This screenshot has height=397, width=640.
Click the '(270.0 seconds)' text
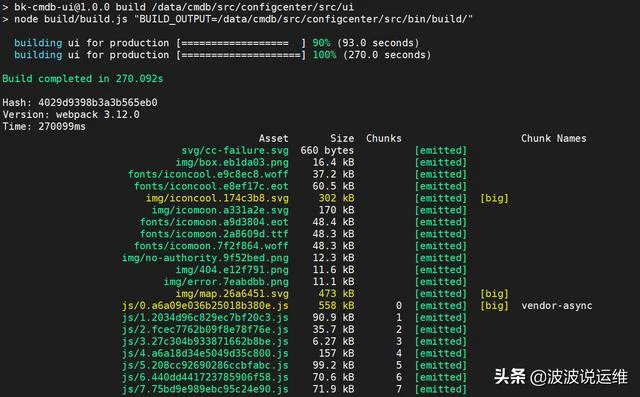387,55
